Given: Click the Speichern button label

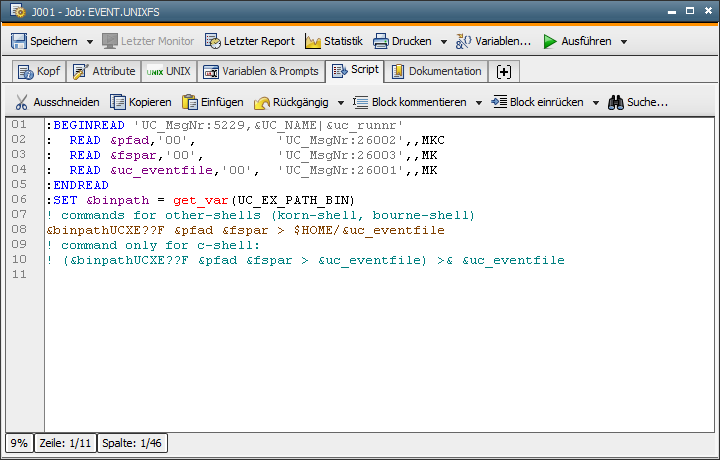Looking at the screenshot, I should tap(54, 41).
